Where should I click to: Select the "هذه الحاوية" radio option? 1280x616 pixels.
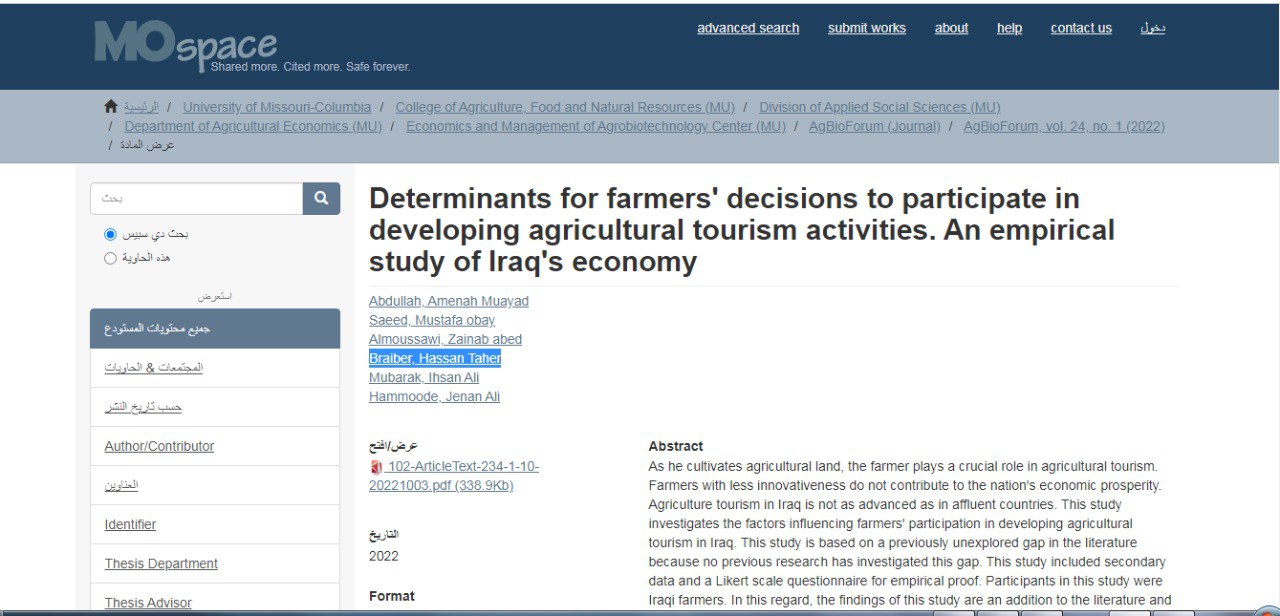click(x=111, y=258)
